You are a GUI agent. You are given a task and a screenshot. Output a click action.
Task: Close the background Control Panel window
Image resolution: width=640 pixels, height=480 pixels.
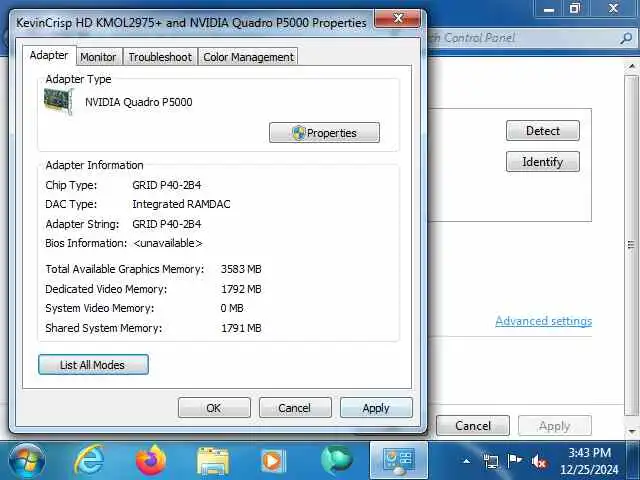pos(613,8)
